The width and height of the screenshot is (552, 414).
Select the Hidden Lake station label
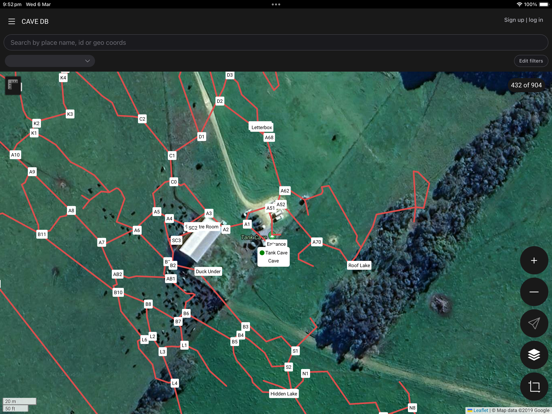(x=283, y=394)
